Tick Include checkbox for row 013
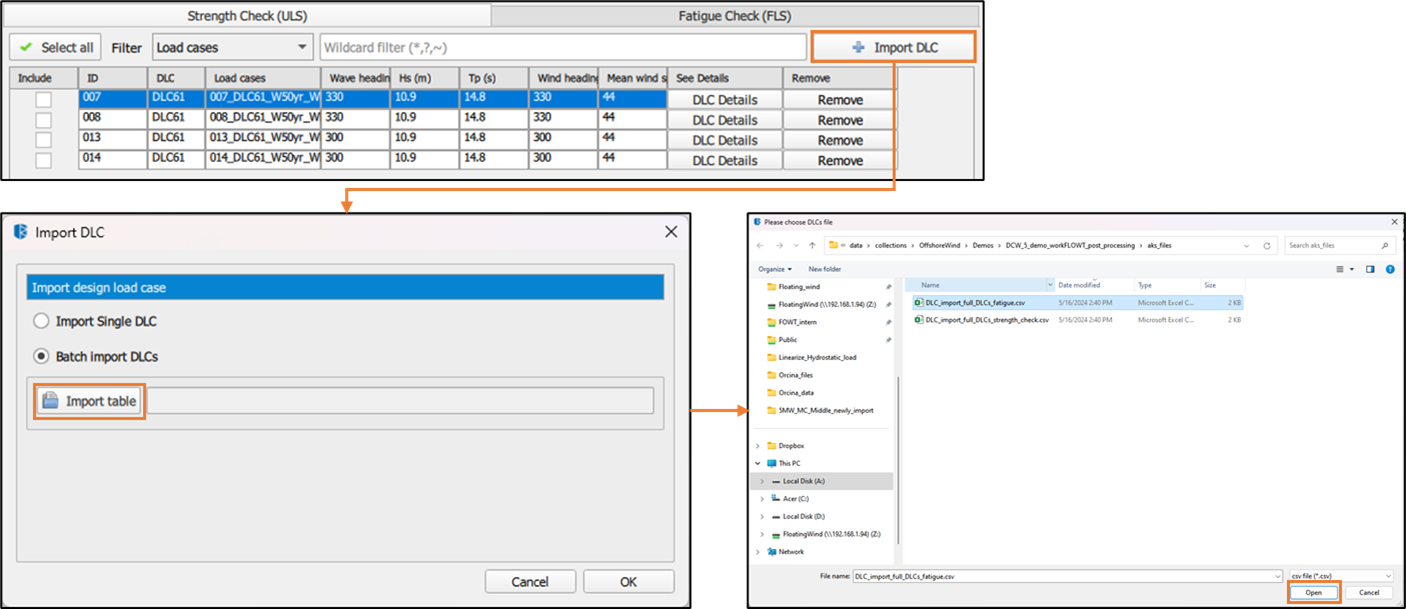 [43, 140]
